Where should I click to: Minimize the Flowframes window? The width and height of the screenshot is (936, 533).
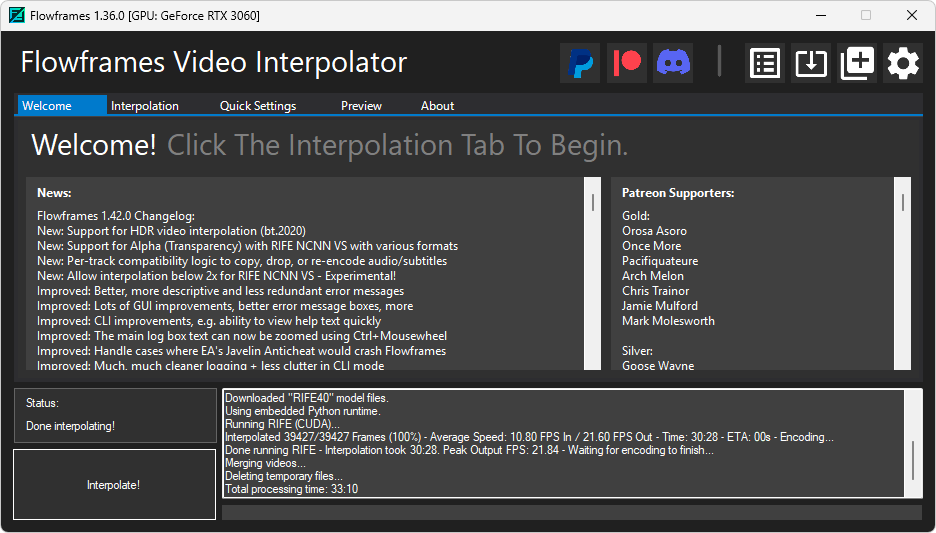pyautogui.click(x=821, y=16)
